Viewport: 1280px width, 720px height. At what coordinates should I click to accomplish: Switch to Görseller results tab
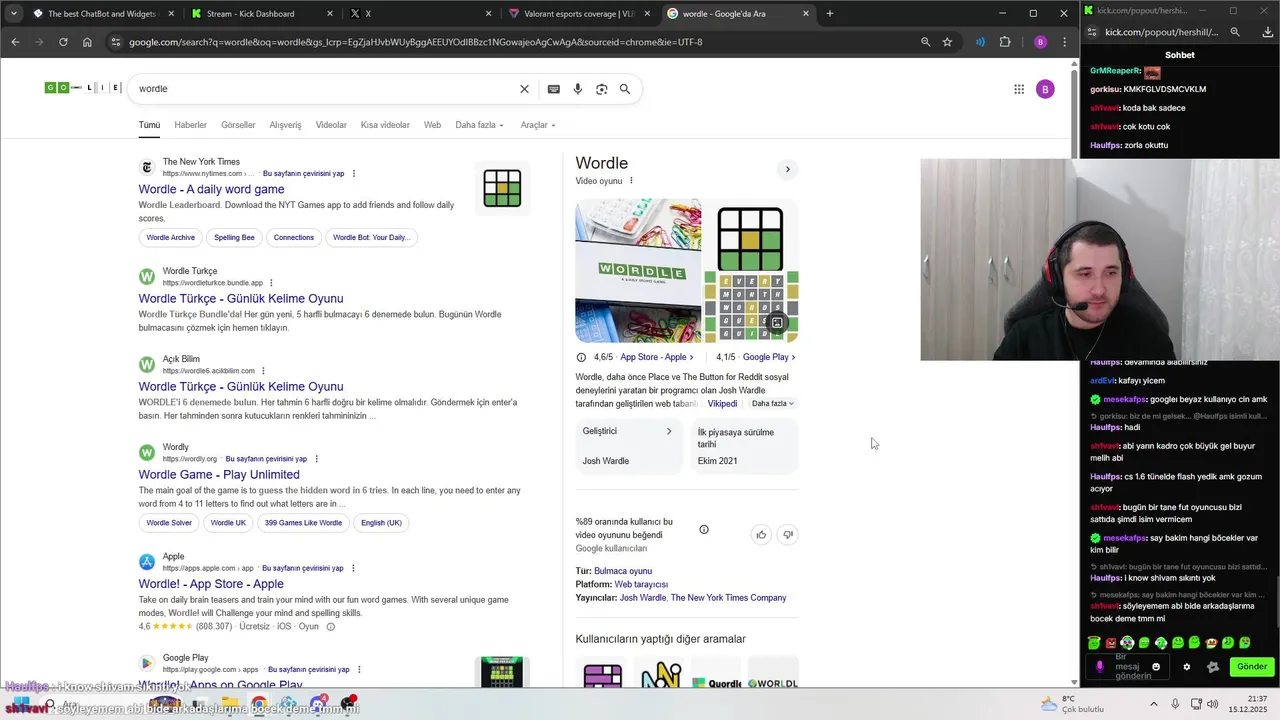pos(238,125)
